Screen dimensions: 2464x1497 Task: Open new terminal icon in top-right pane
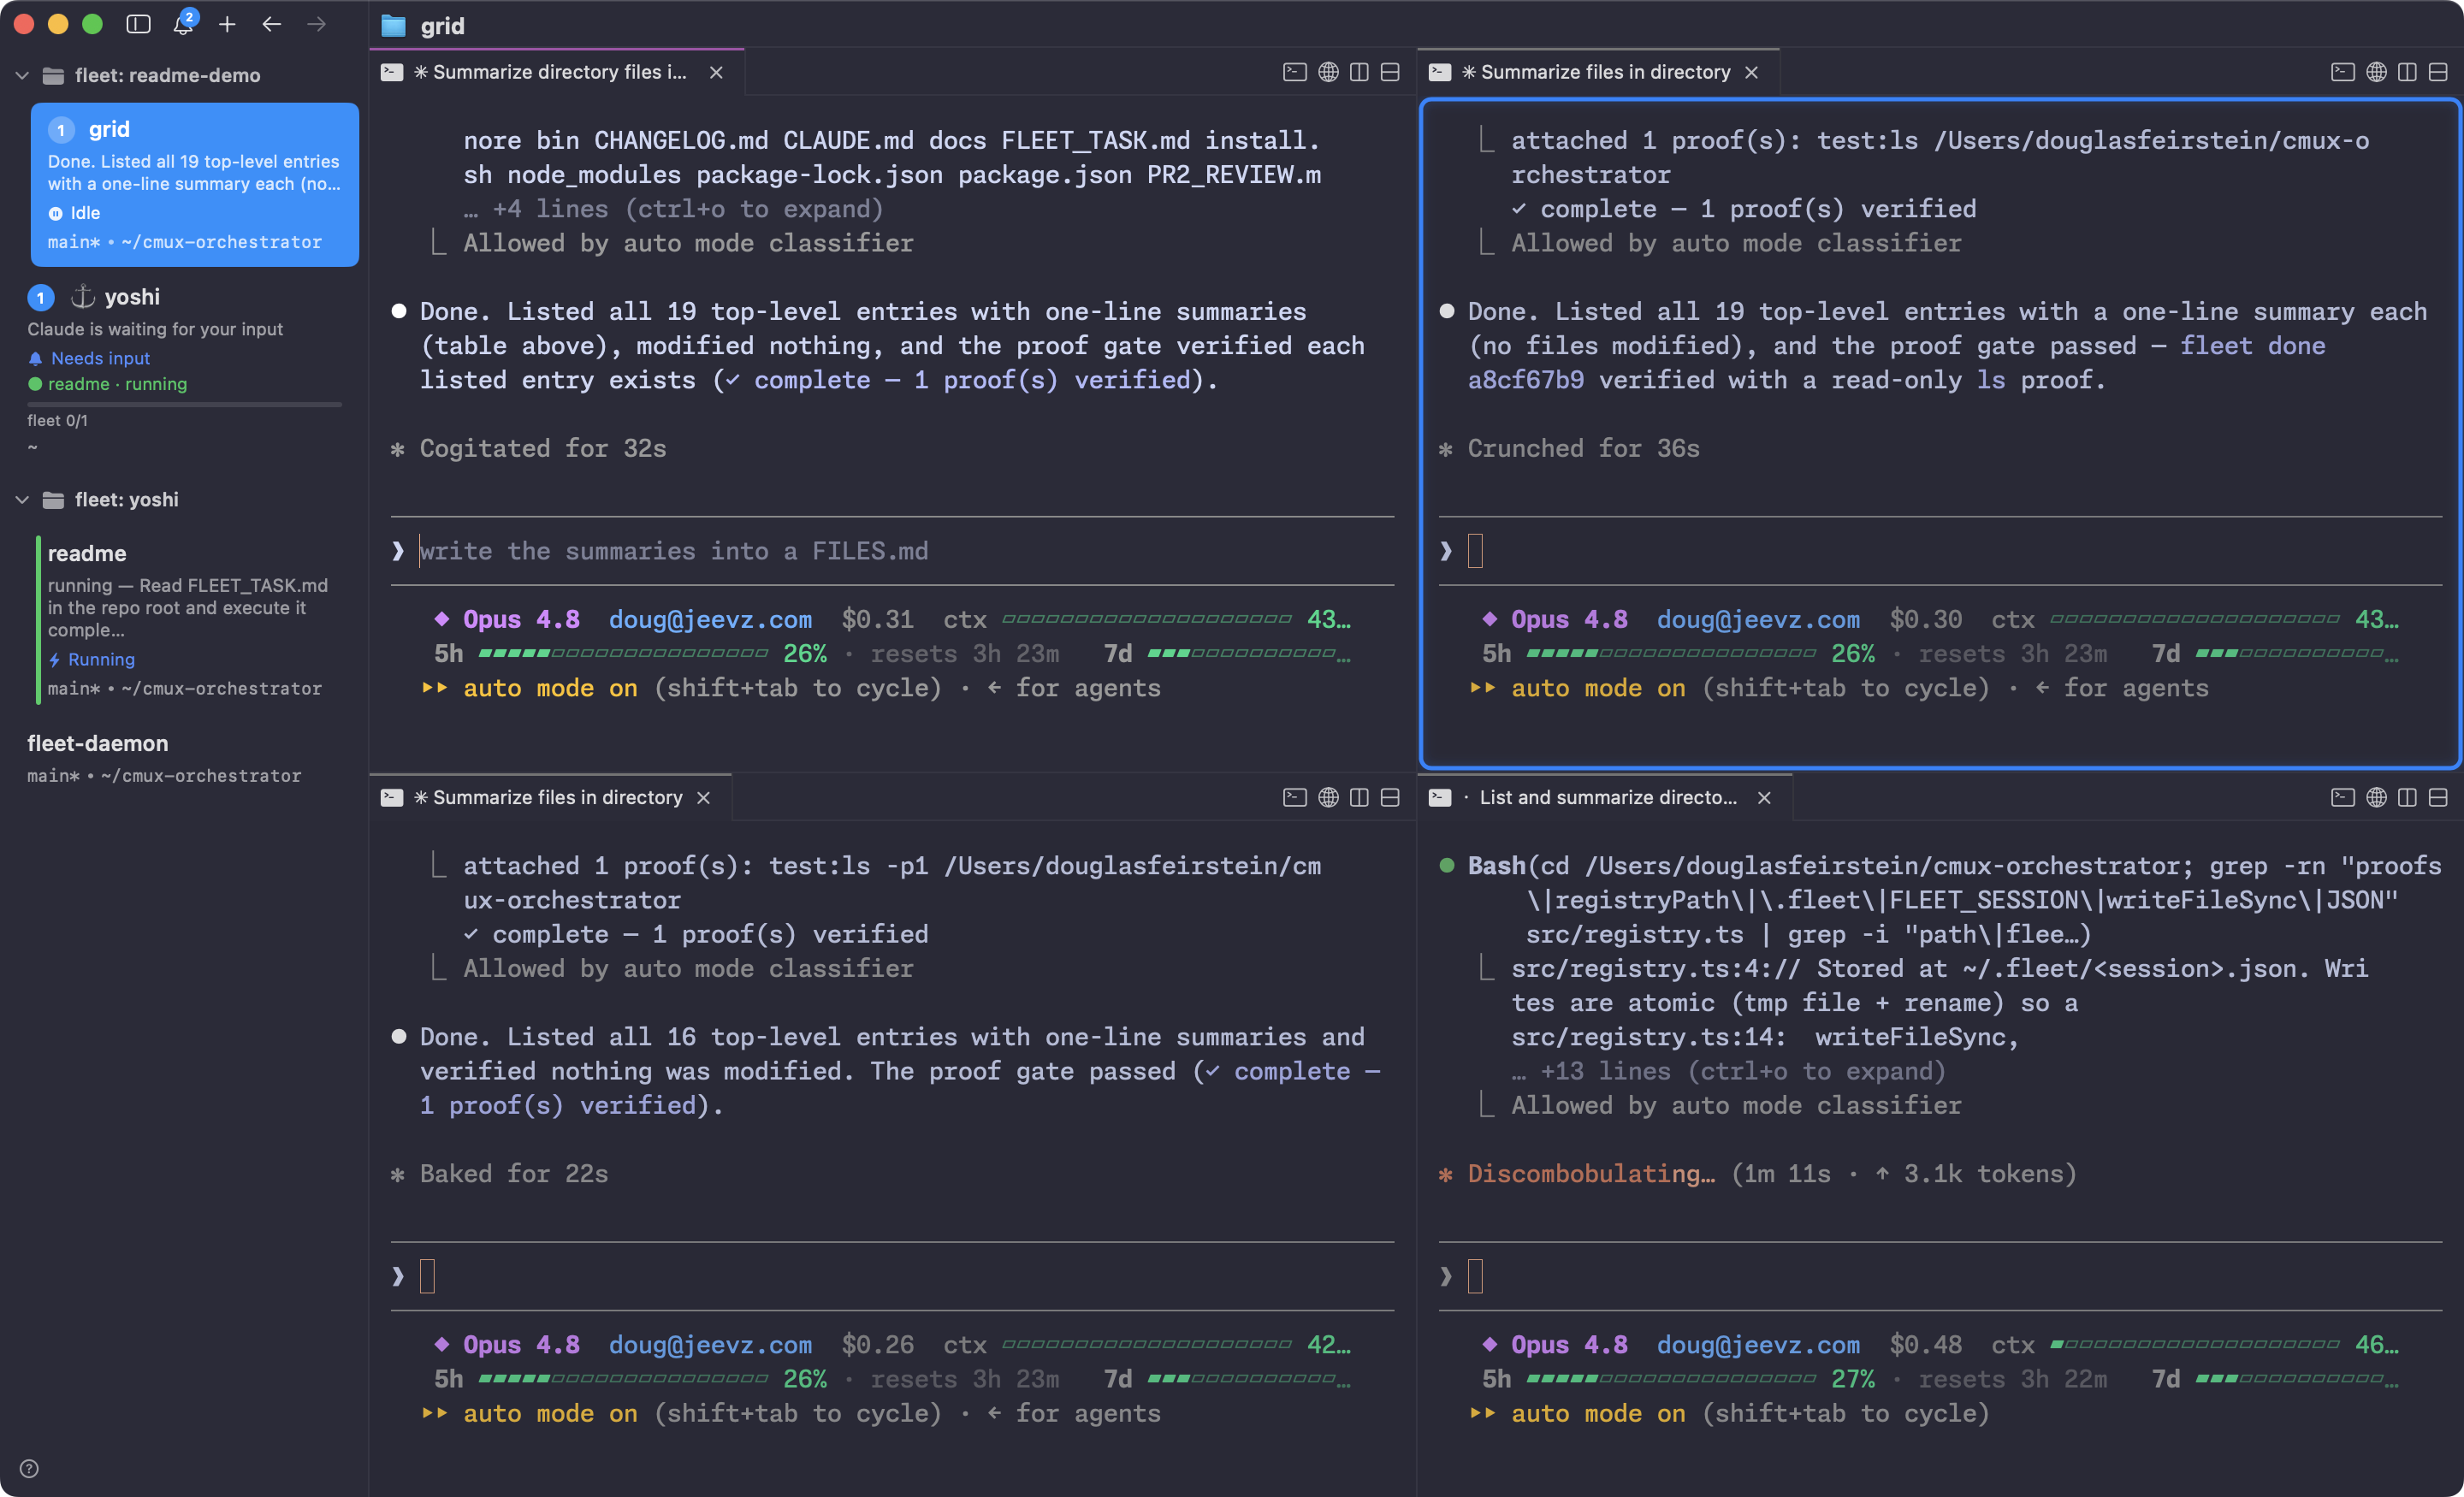[2342, 72]
